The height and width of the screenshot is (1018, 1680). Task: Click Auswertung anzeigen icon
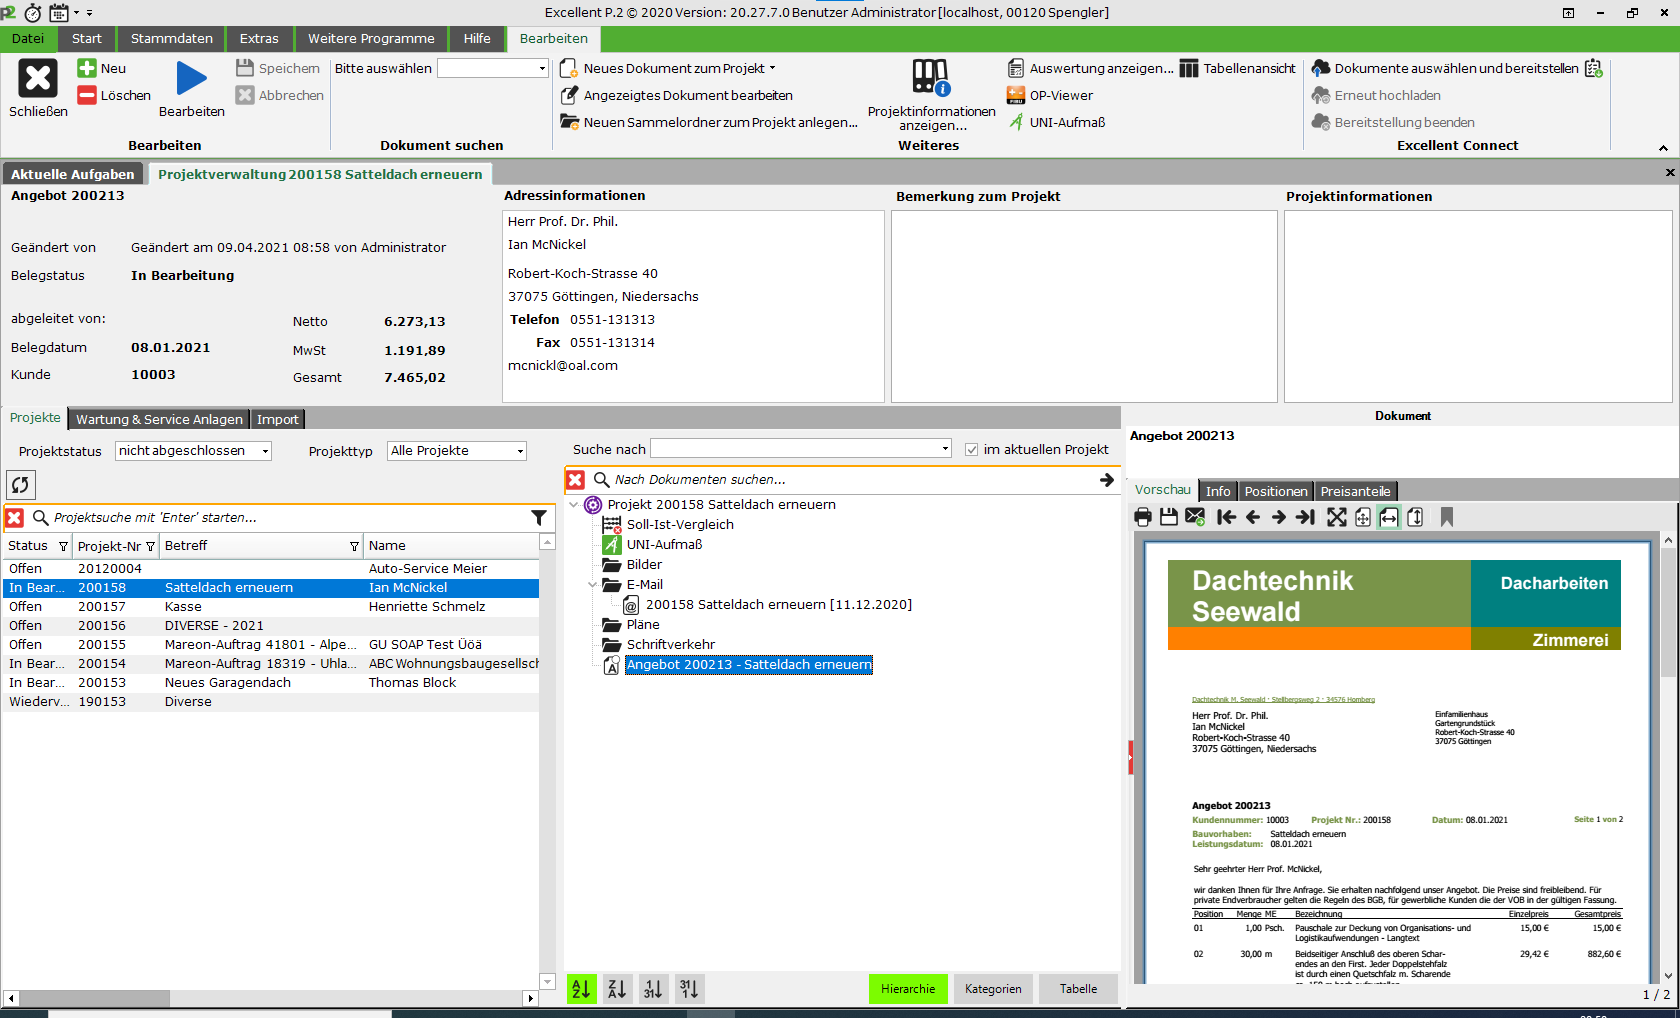pos(1016,68)
